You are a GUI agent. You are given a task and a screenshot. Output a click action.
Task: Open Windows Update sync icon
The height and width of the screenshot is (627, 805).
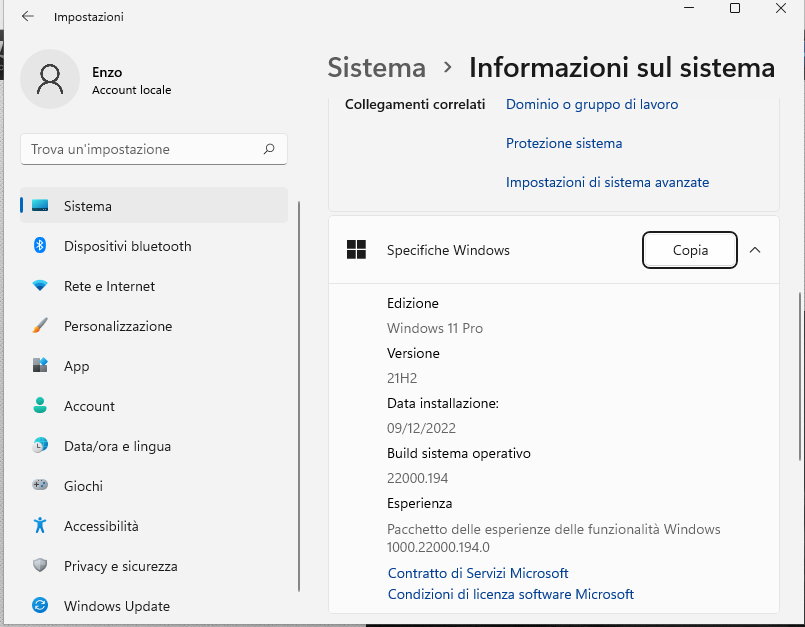[40, 605]
